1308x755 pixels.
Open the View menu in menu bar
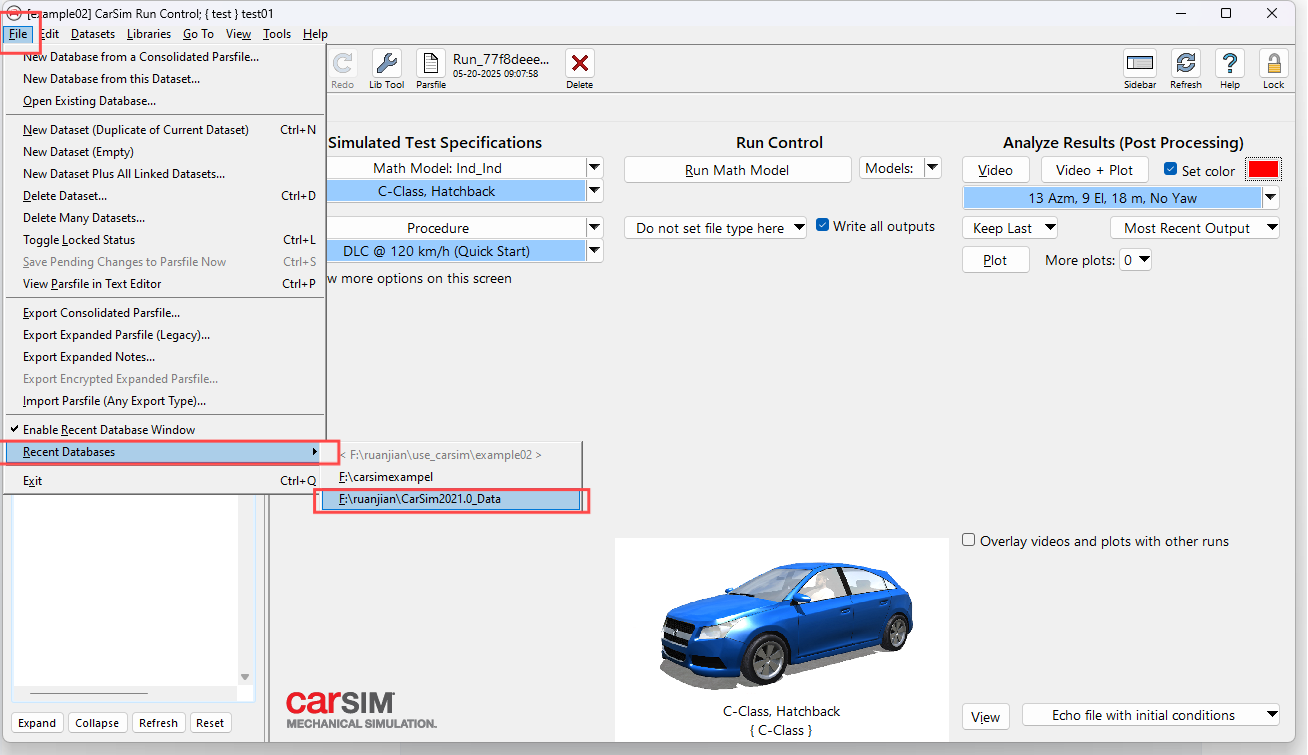(x=238, y=34)
